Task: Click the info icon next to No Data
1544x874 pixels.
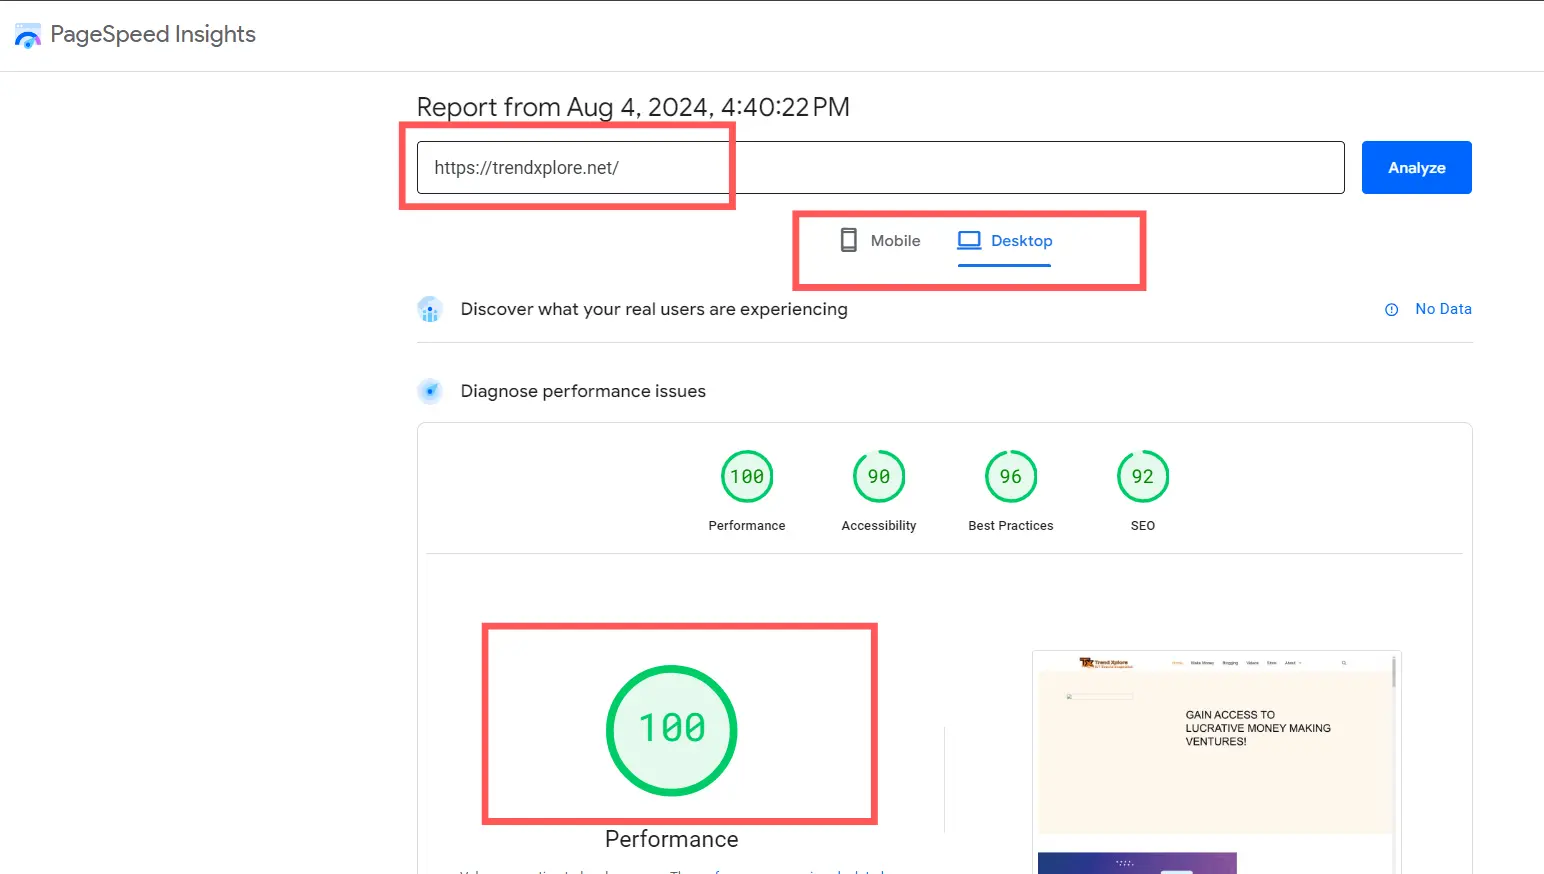Action: pyautogui.click(x=1391, y=309)
